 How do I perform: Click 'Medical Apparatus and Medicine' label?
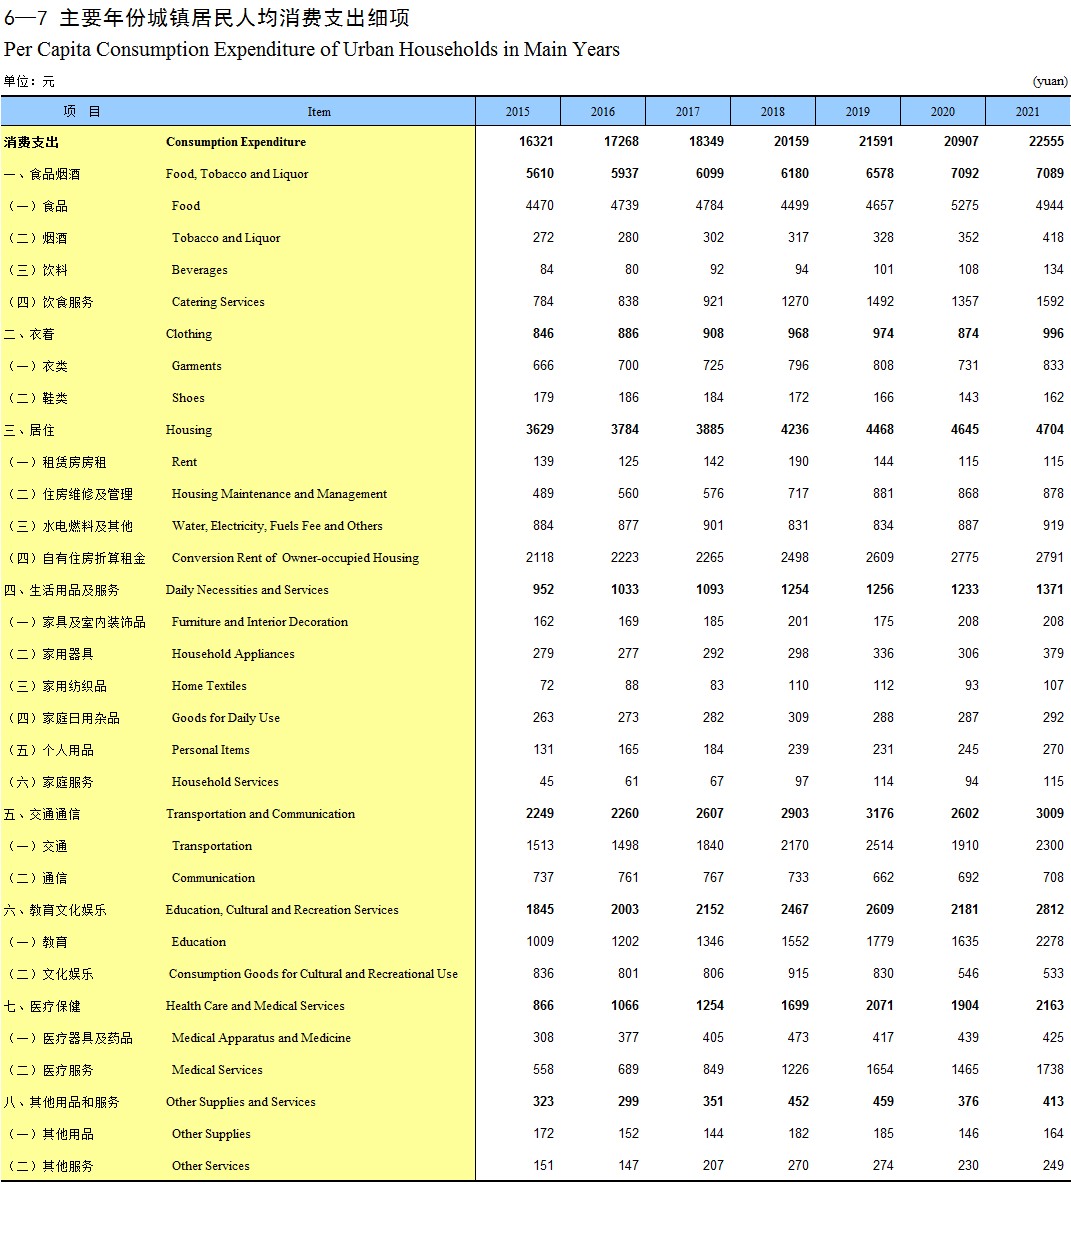pos(261,1038)
